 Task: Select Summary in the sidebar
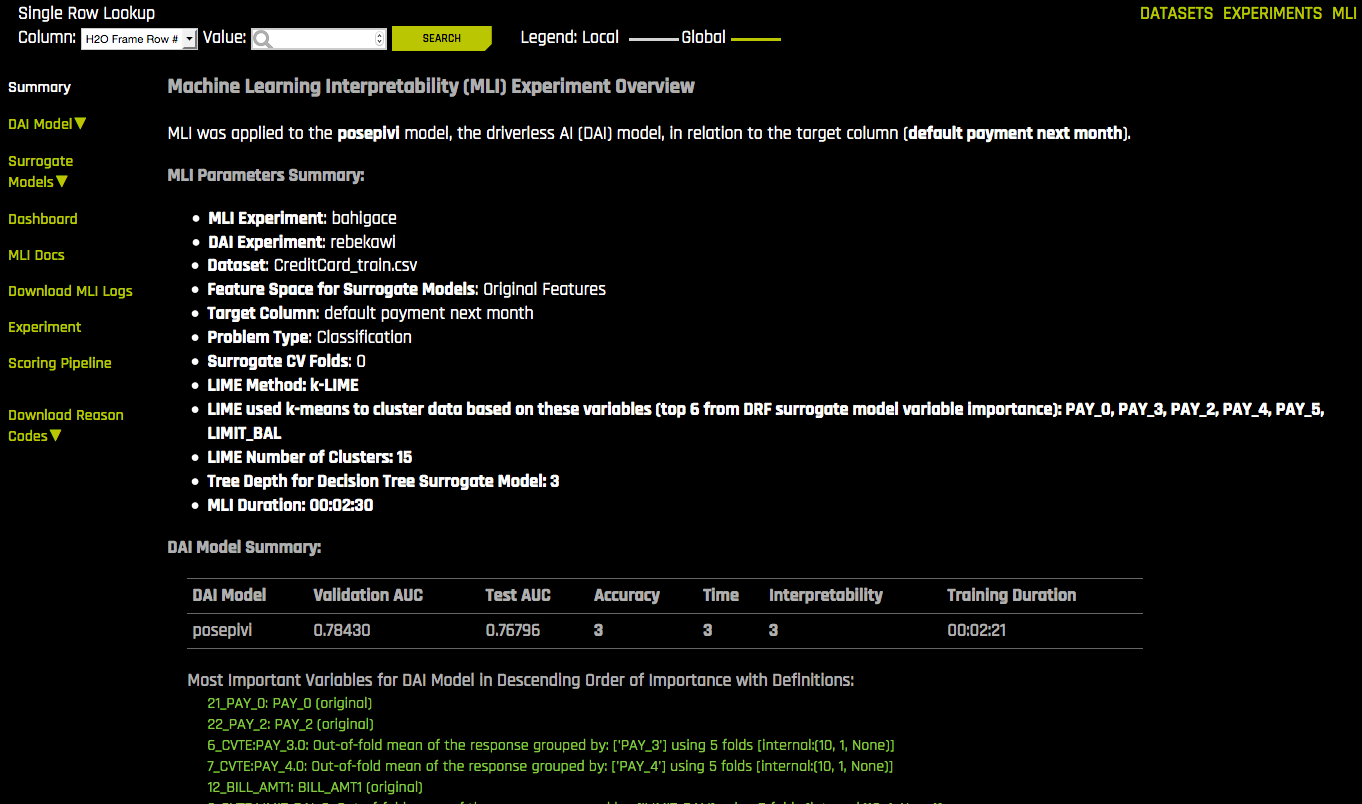pyautogui.click(x=39, y=87)
